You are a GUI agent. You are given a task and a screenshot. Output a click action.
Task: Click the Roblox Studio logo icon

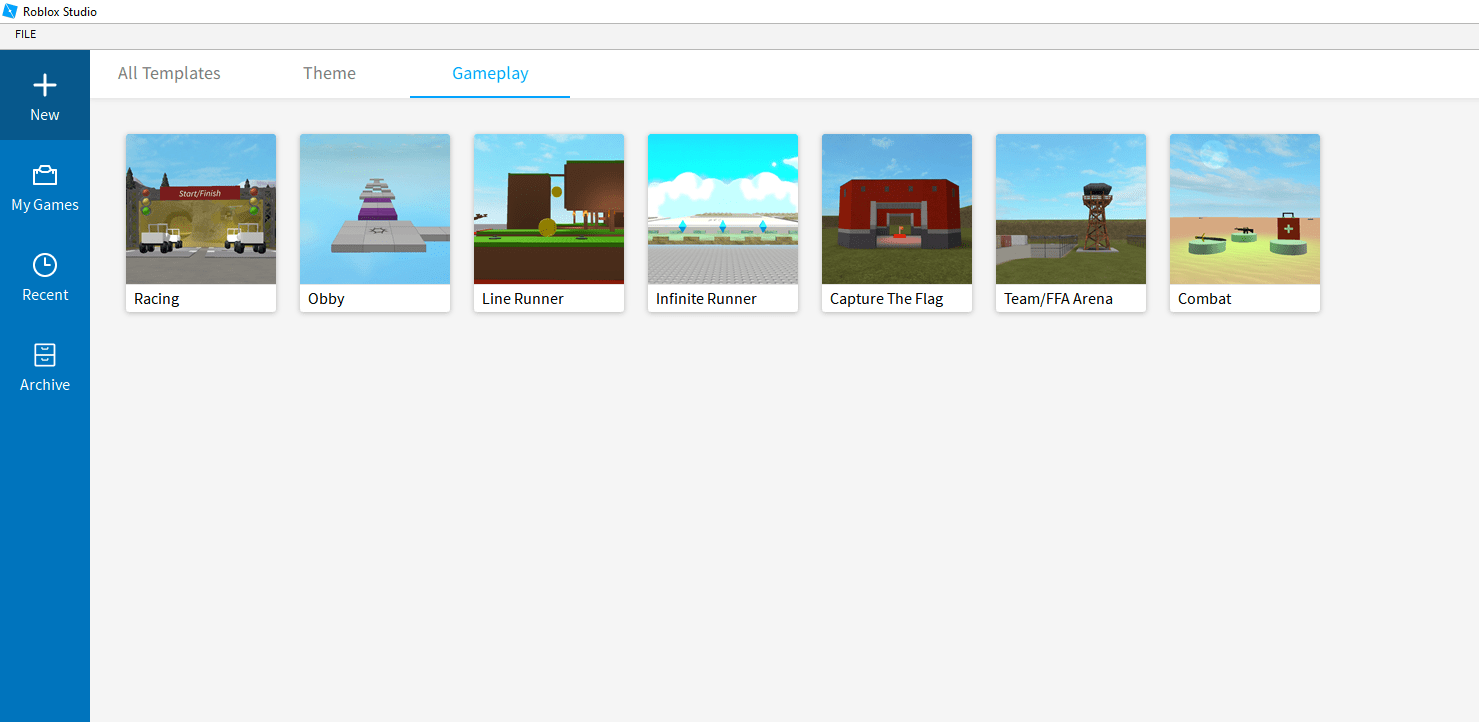tap(10, 11)
